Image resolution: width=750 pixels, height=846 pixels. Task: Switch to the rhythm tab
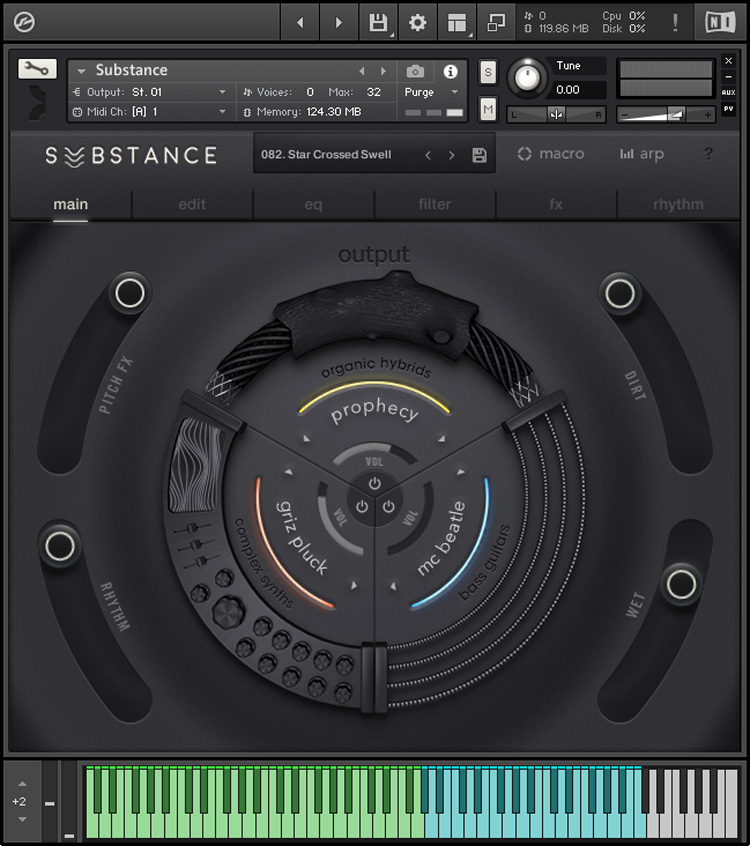pyautogui.click(x=678, y=204)
